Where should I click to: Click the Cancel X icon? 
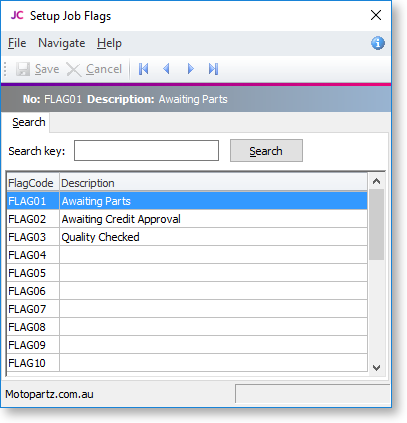(74, 69)
